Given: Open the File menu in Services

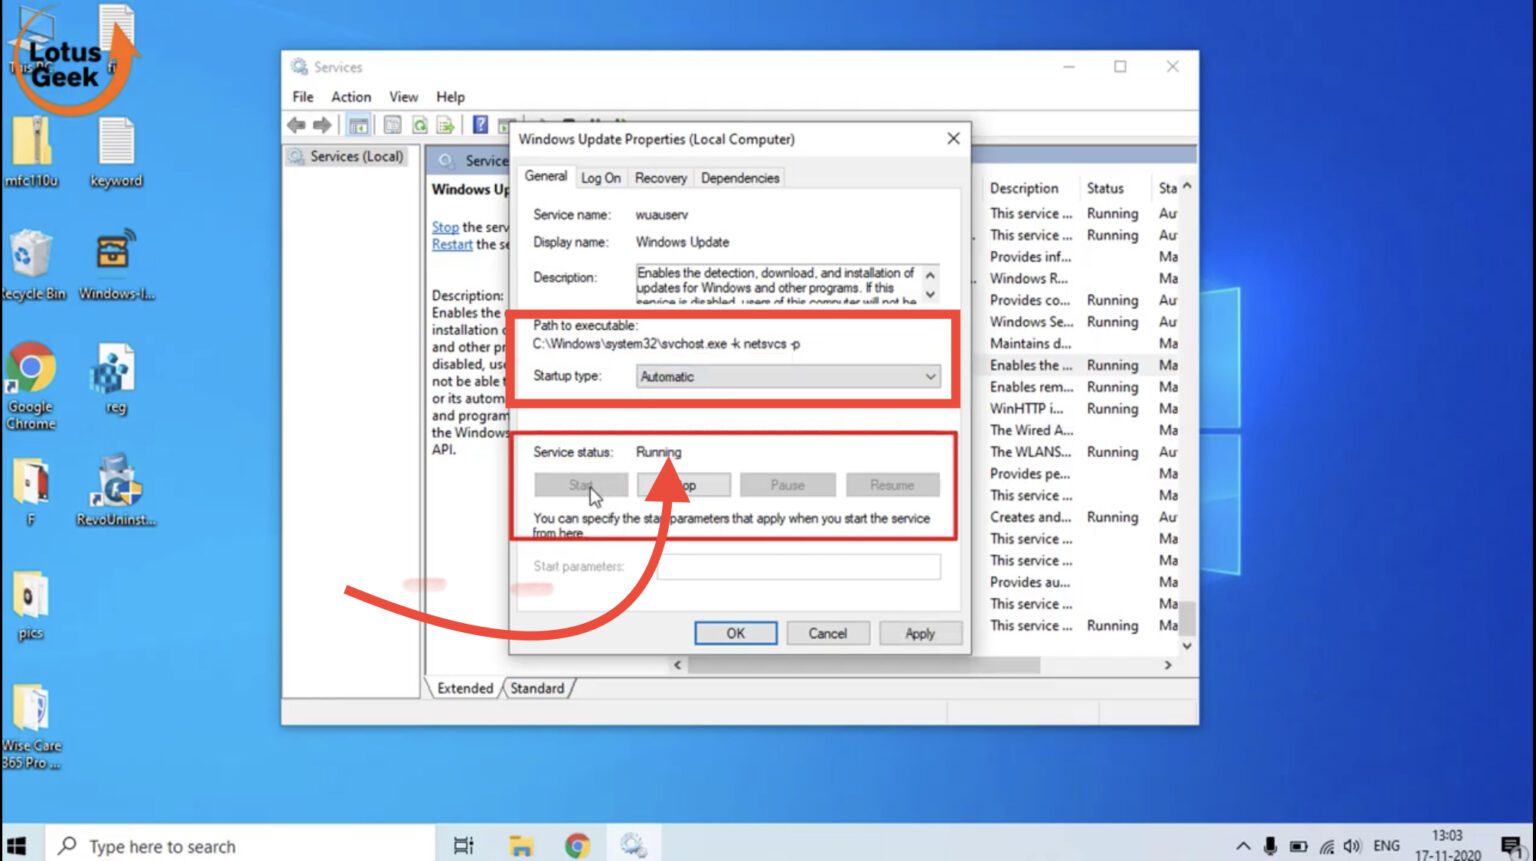Looking at the screenshot, I should click(x=303, y=97).
